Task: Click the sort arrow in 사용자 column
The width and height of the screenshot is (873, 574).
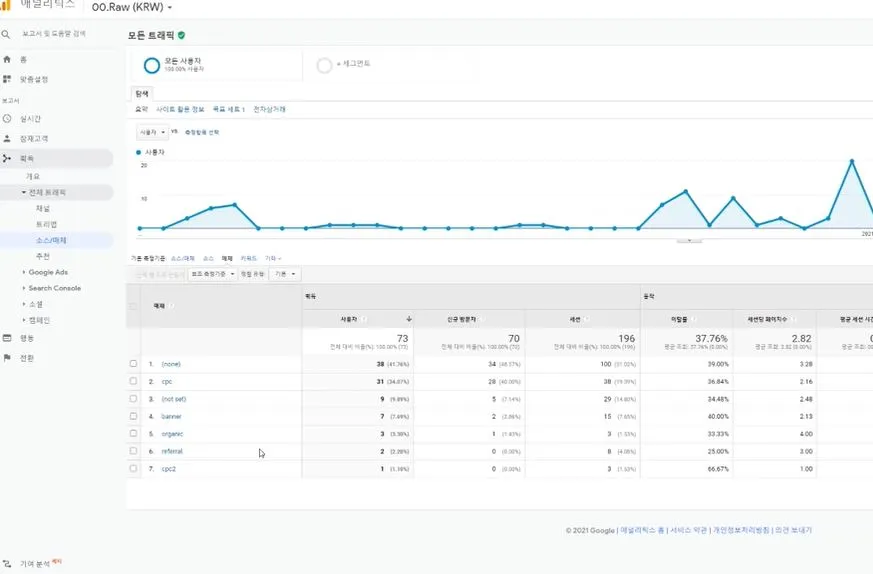Action: (409, 319)
